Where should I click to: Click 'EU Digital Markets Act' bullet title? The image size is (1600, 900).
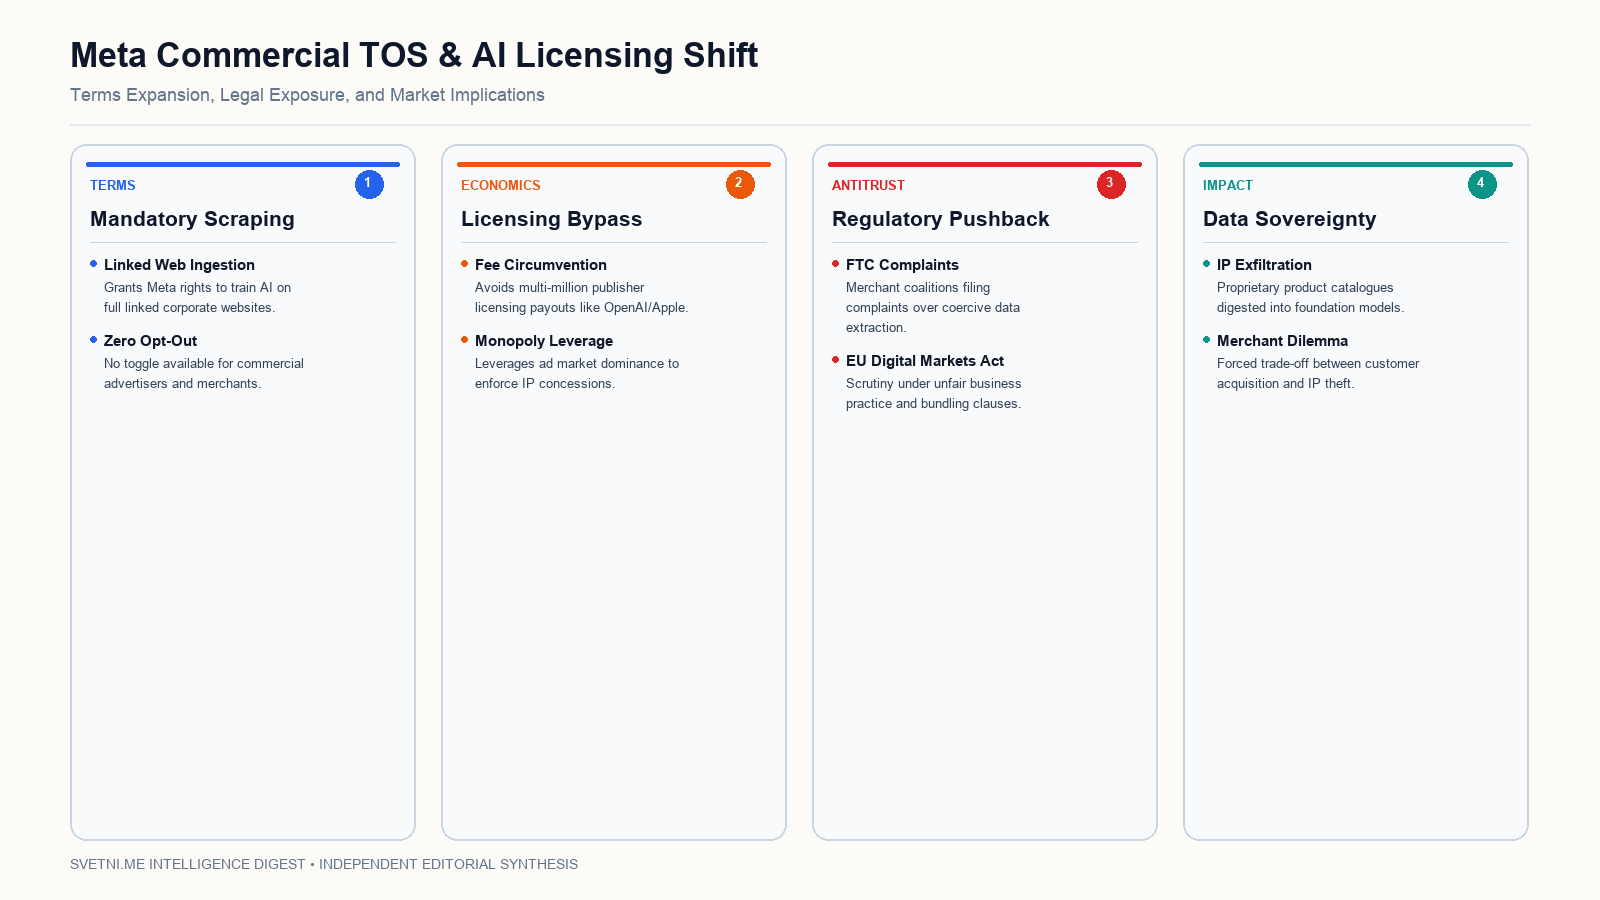coord(924,361)
